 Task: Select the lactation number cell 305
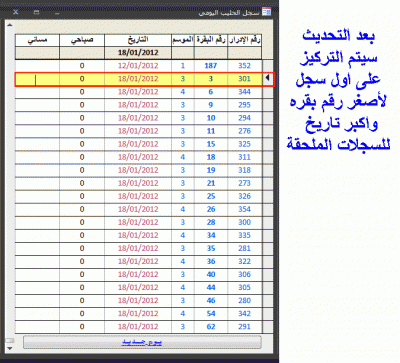tap(244, 287)
